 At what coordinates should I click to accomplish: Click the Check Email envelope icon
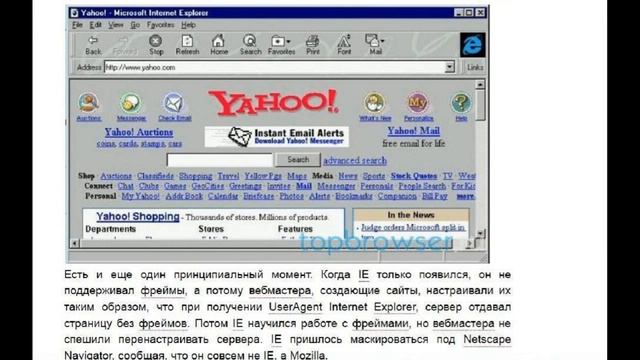point(174,102)
